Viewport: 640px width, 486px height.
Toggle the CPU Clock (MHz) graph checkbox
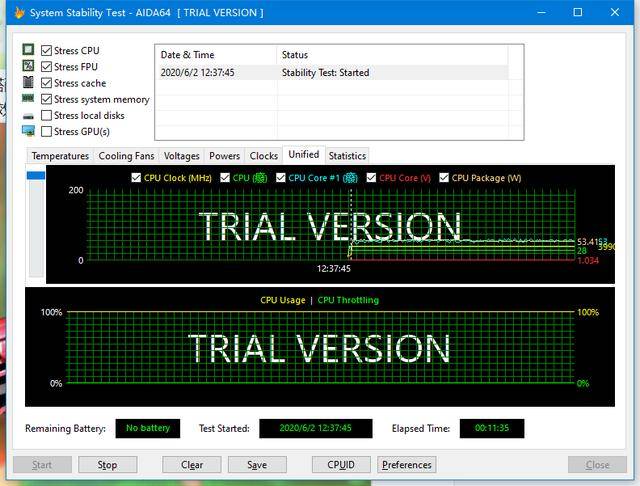(136, 178)
